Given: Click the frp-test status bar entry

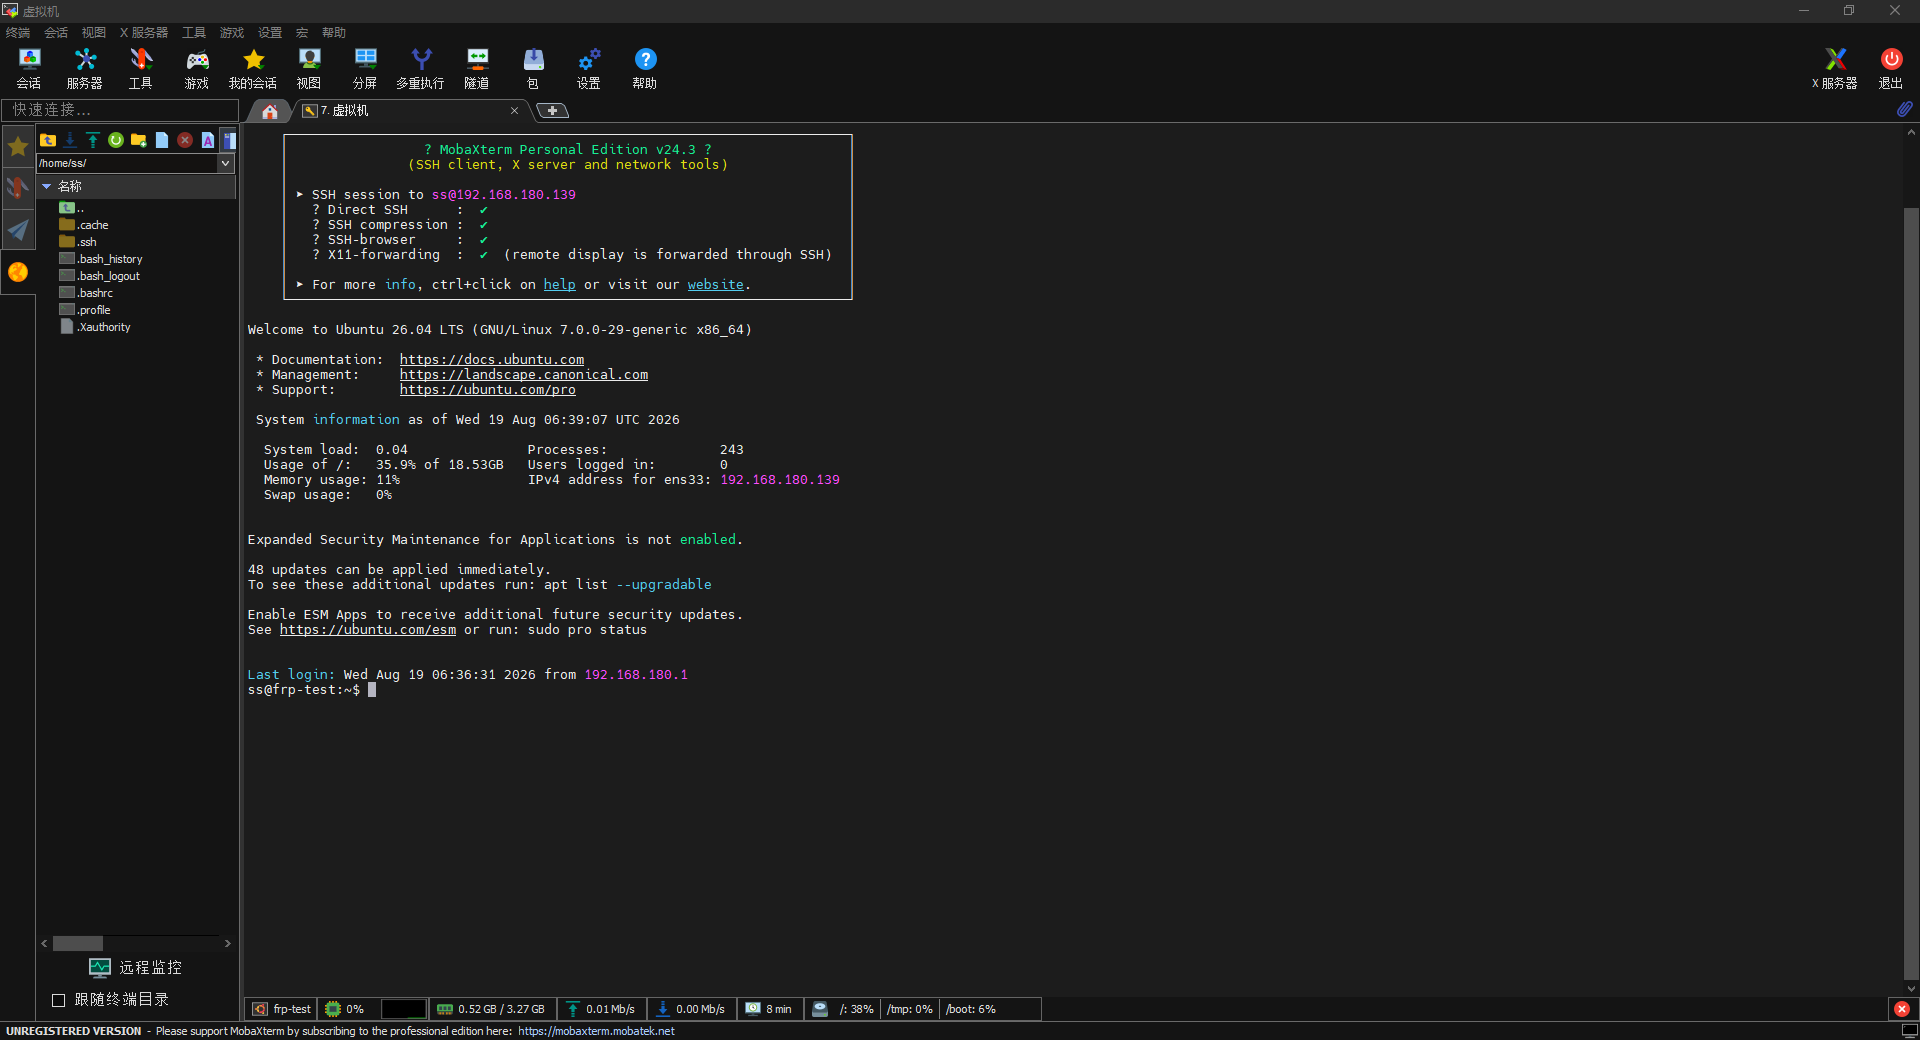Looking at the screenshot, I should click(282, 1009).
